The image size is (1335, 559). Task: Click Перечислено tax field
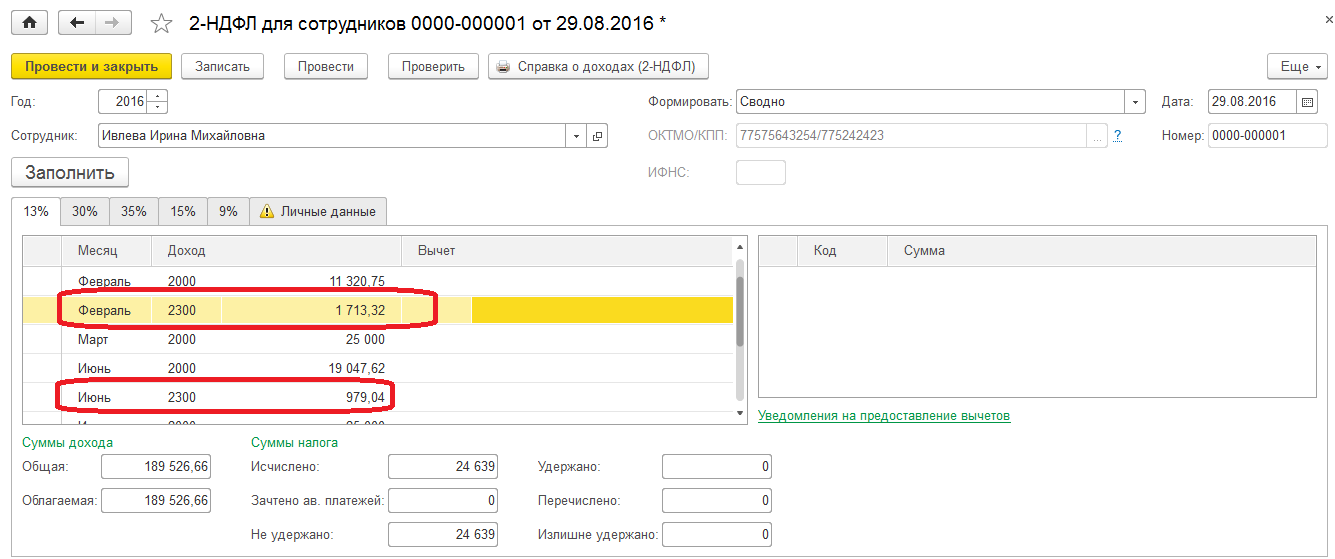717,500
